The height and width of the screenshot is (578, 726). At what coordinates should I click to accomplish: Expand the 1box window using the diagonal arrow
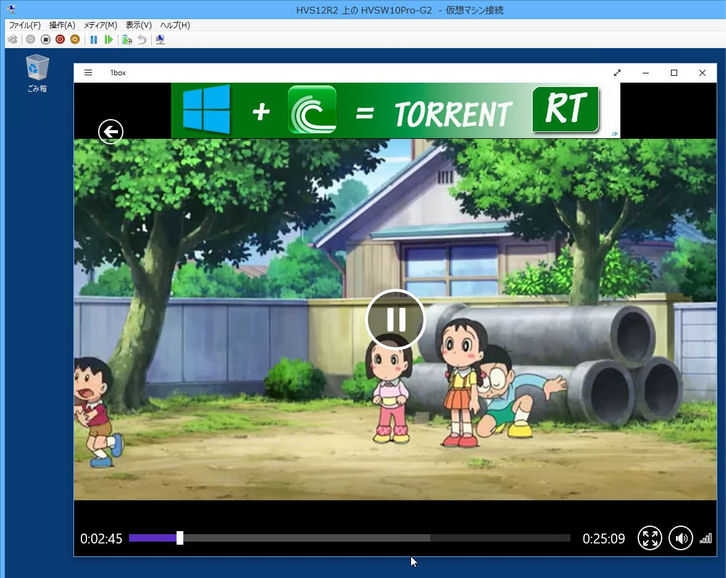tap(617, 73)
